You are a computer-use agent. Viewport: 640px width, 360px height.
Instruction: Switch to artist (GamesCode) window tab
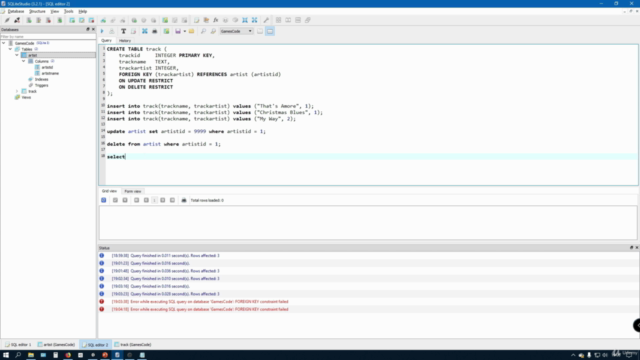(x=56, y=344)
